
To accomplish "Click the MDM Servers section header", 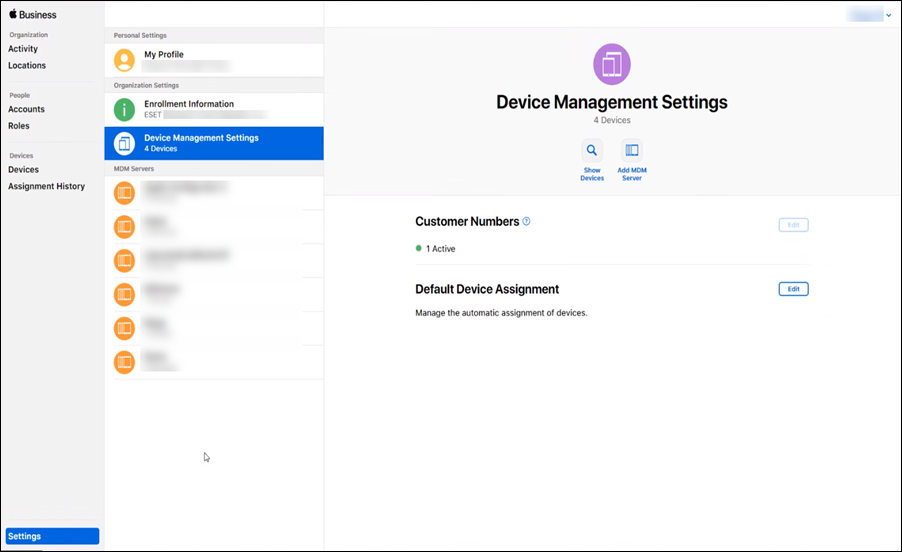I will pos(133,169).
